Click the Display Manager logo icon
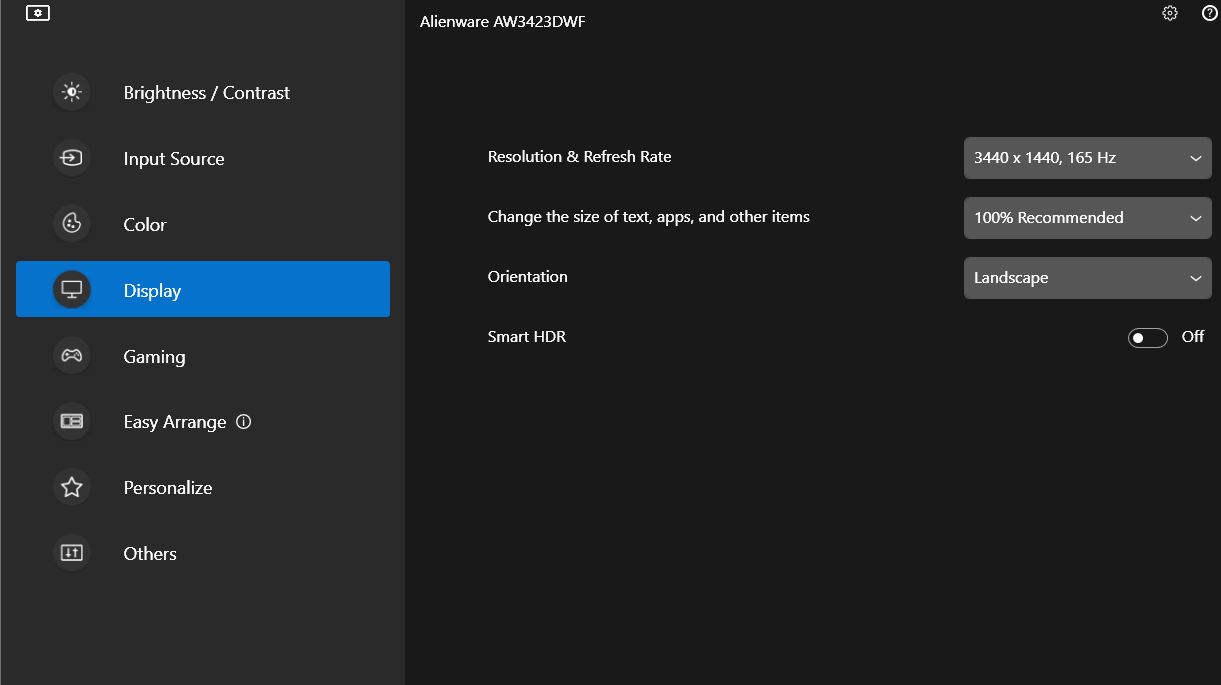The width and height of the screenshot is (1221, 685). pyautogui.click(x=38, y=13)
